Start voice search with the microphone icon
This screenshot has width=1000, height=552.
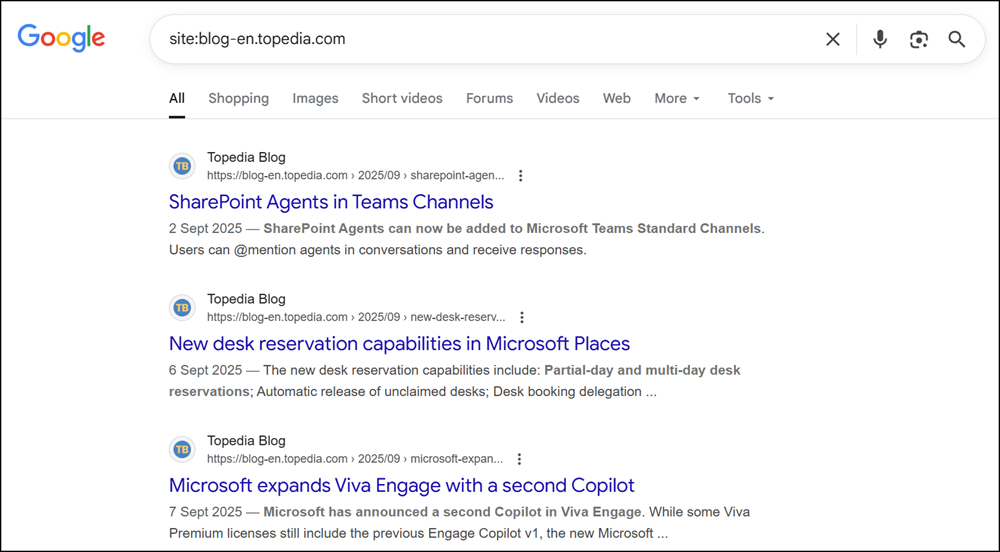[880, 40]
